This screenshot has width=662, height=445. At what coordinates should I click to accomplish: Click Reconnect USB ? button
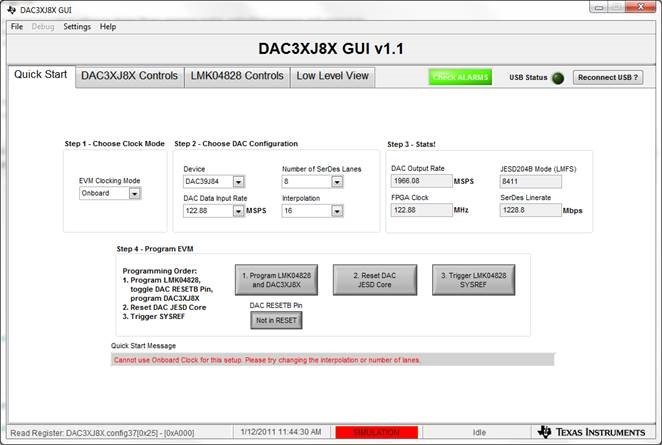[x=608, y=77]
